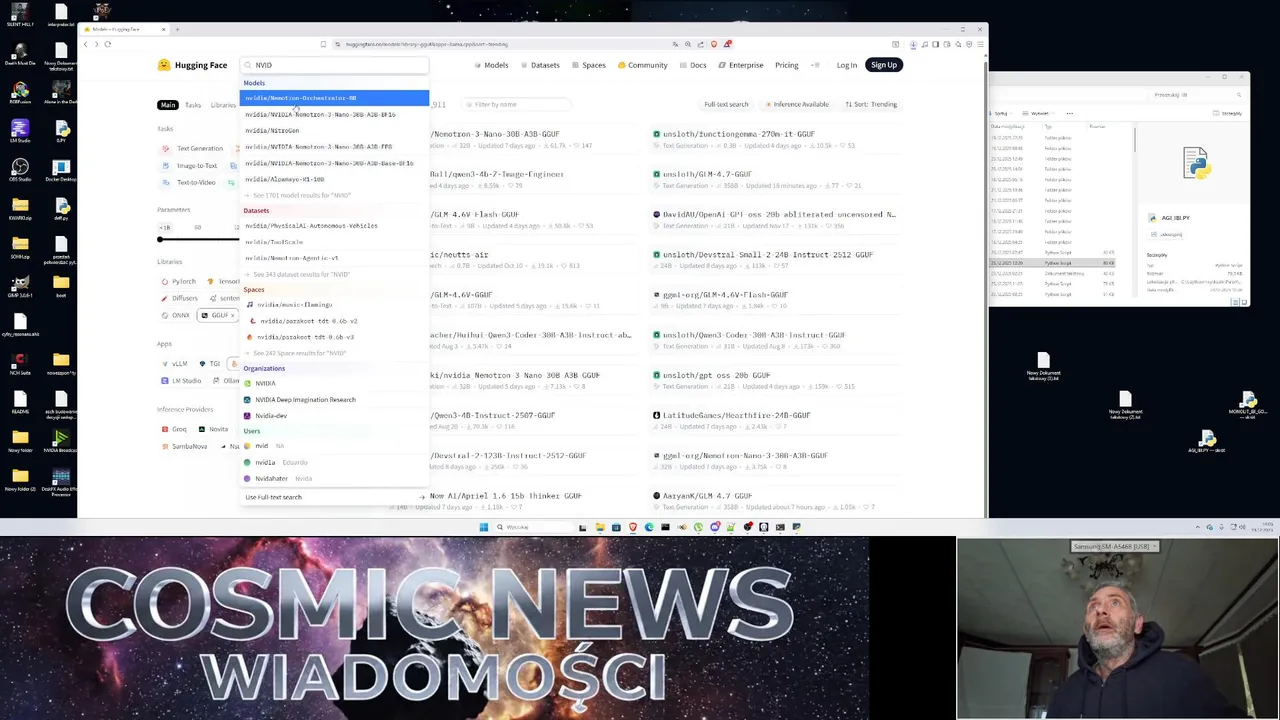This screenshot has width=1280, height=720.
Task: Click the Brave shield icon in address bar
Action: point(713,44)
